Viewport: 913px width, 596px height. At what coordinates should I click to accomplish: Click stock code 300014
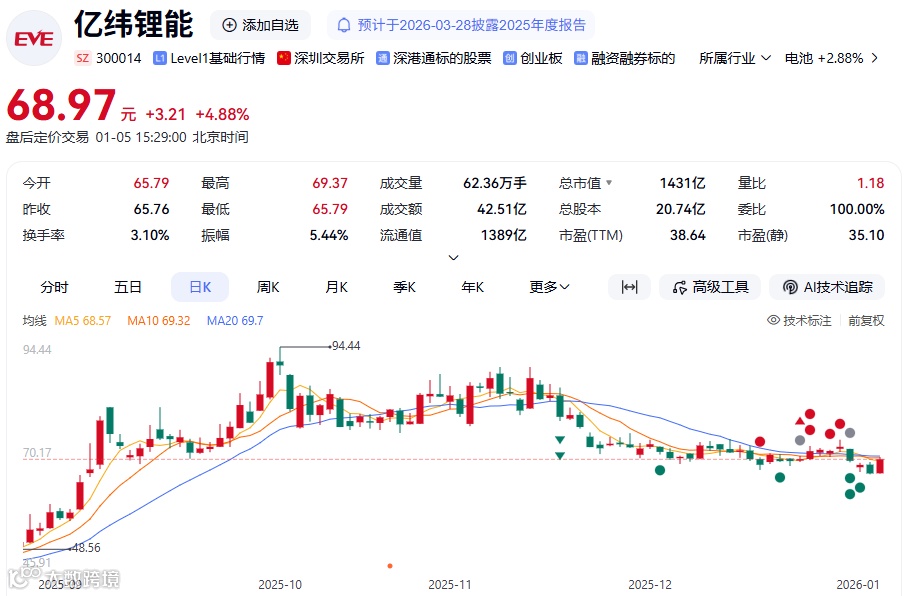coord(119,58)
